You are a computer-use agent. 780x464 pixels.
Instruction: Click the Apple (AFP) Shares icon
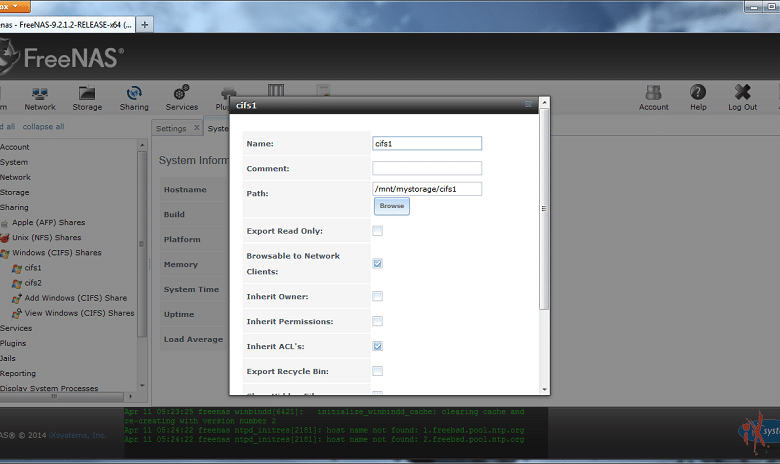pos(4,223)
